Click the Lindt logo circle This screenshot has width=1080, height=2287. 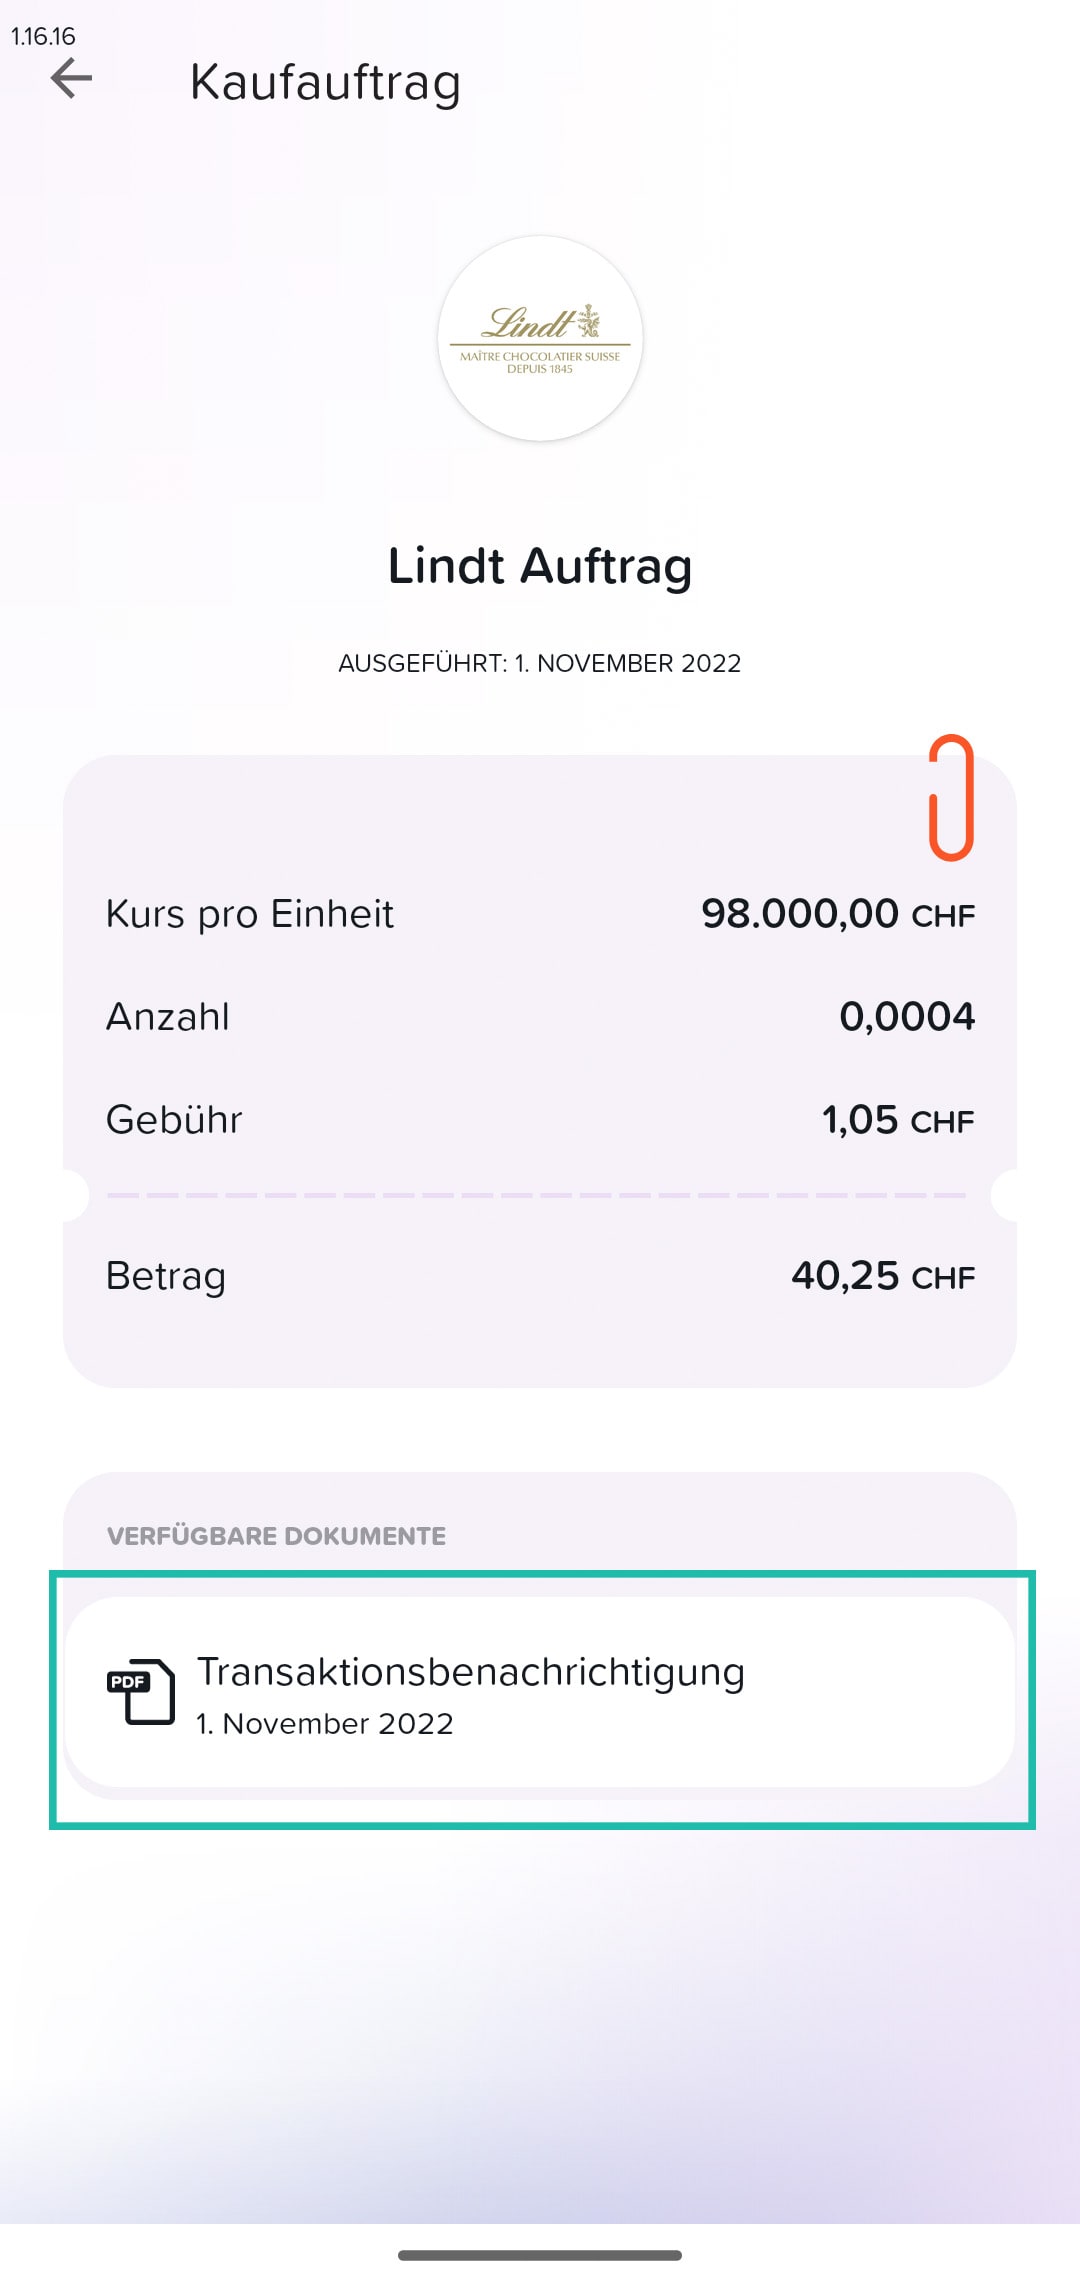point(540,338)
